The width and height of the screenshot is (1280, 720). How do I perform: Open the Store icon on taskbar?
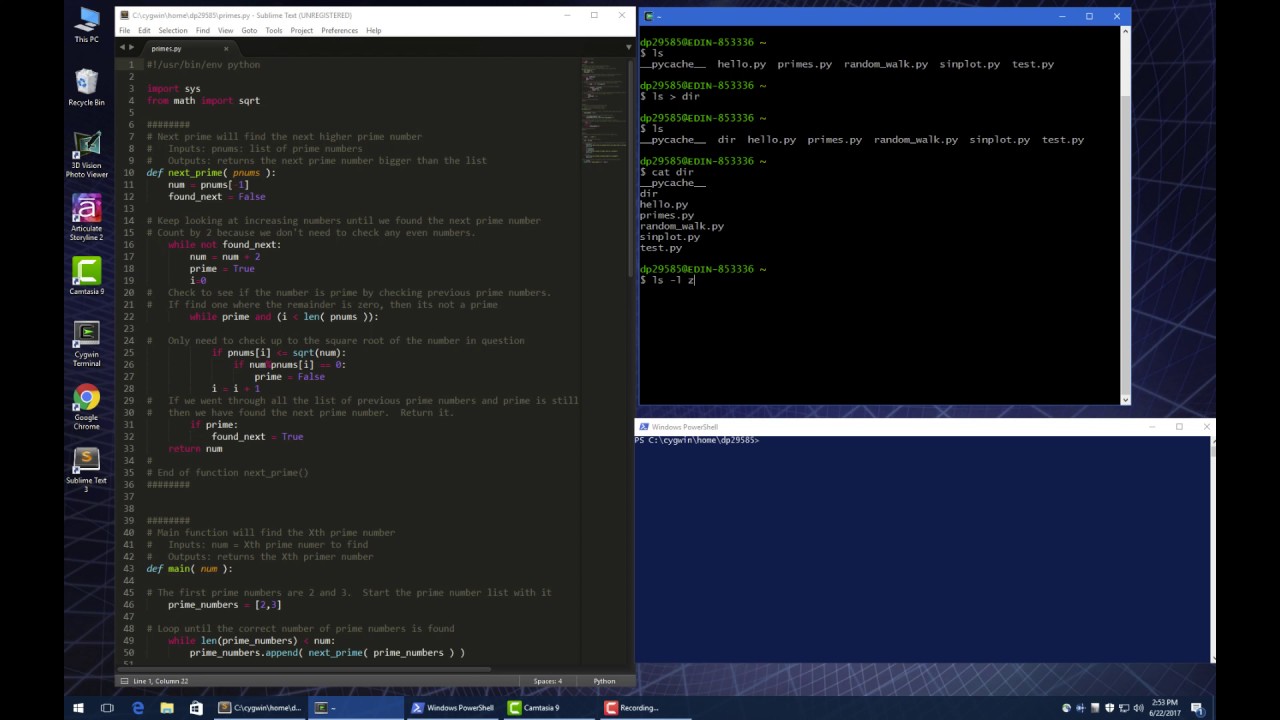196,708
